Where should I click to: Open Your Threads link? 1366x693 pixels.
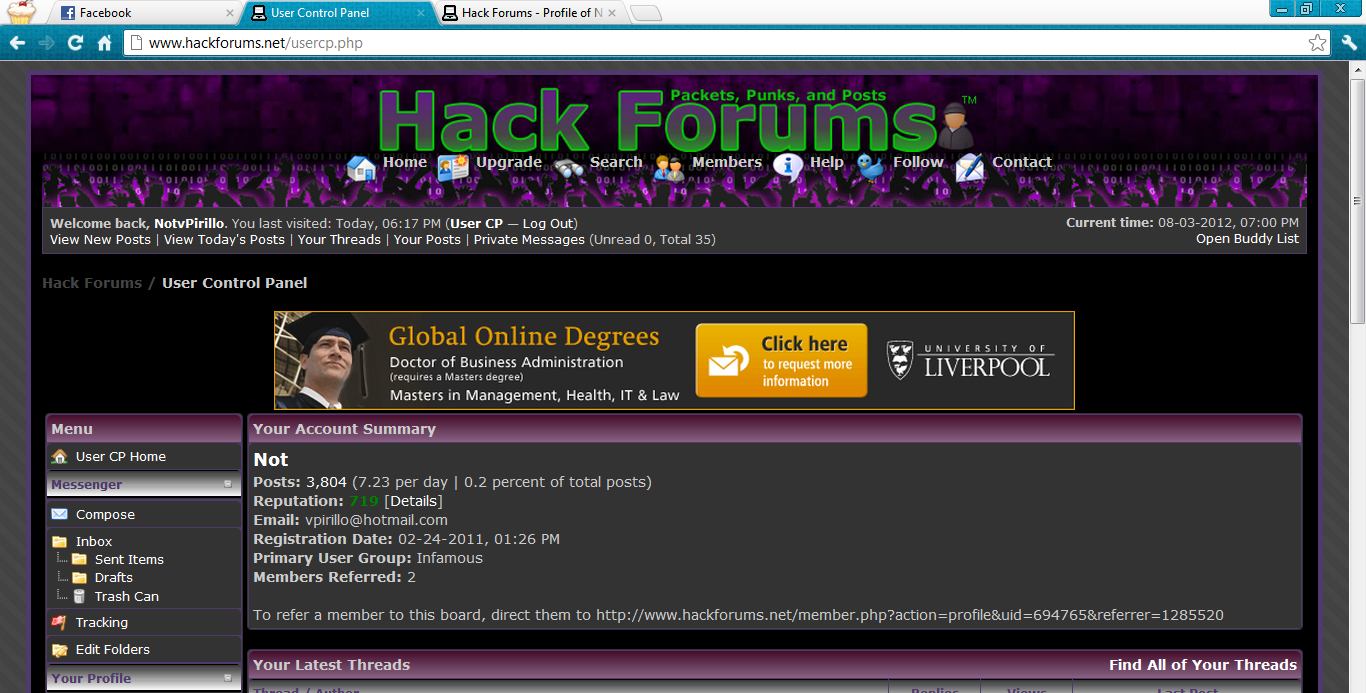point(339,239)
